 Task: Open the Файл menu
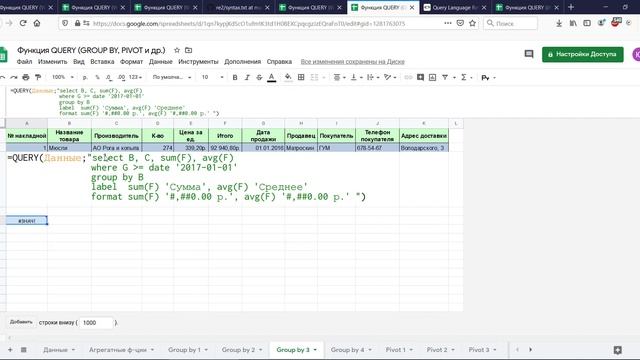click(24, 62)
